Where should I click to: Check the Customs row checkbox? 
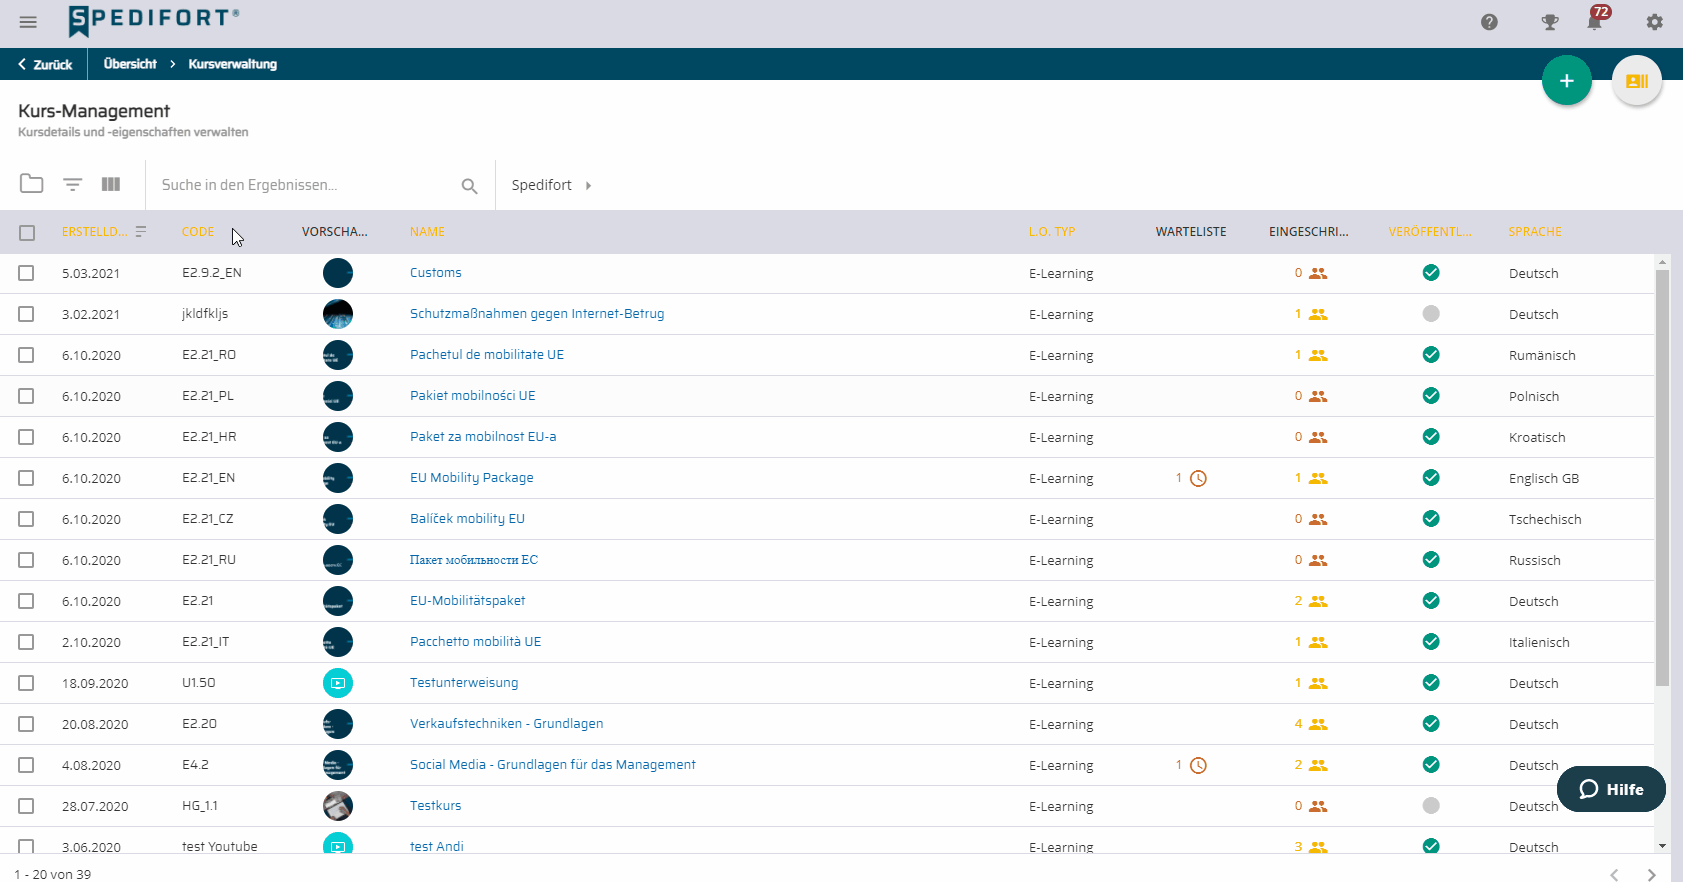point(26,273)
